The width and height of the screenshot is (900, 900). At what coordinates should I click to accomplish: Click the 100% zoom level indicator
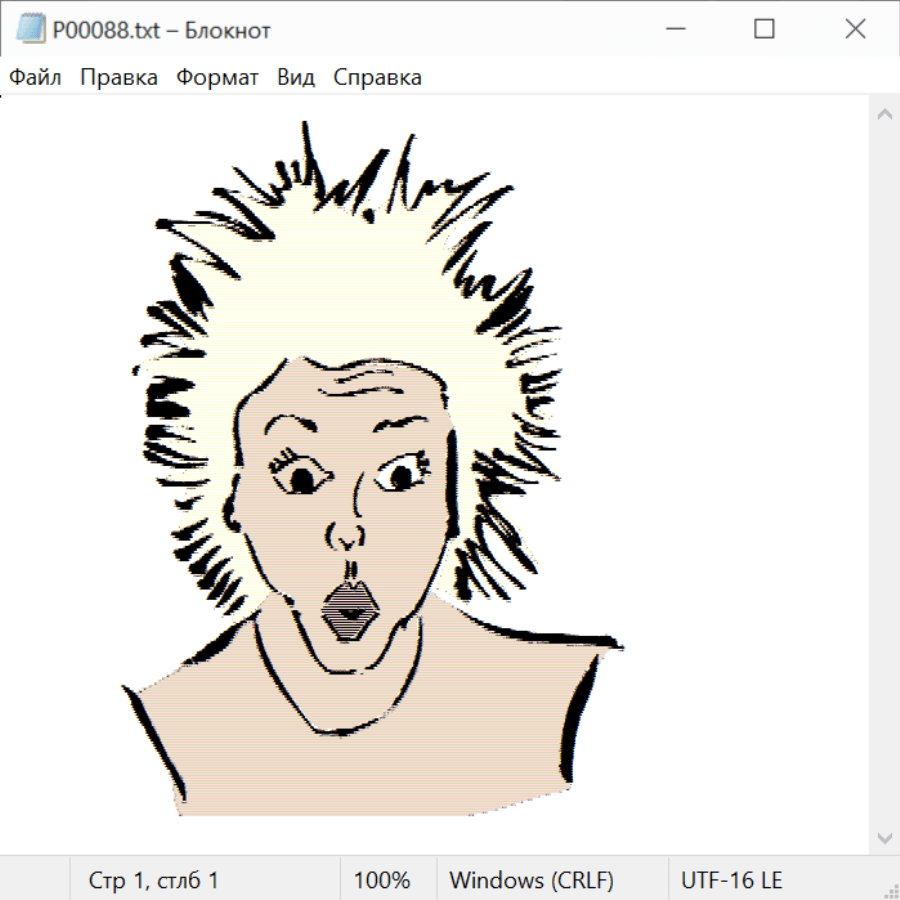click(x=382, y=881)
